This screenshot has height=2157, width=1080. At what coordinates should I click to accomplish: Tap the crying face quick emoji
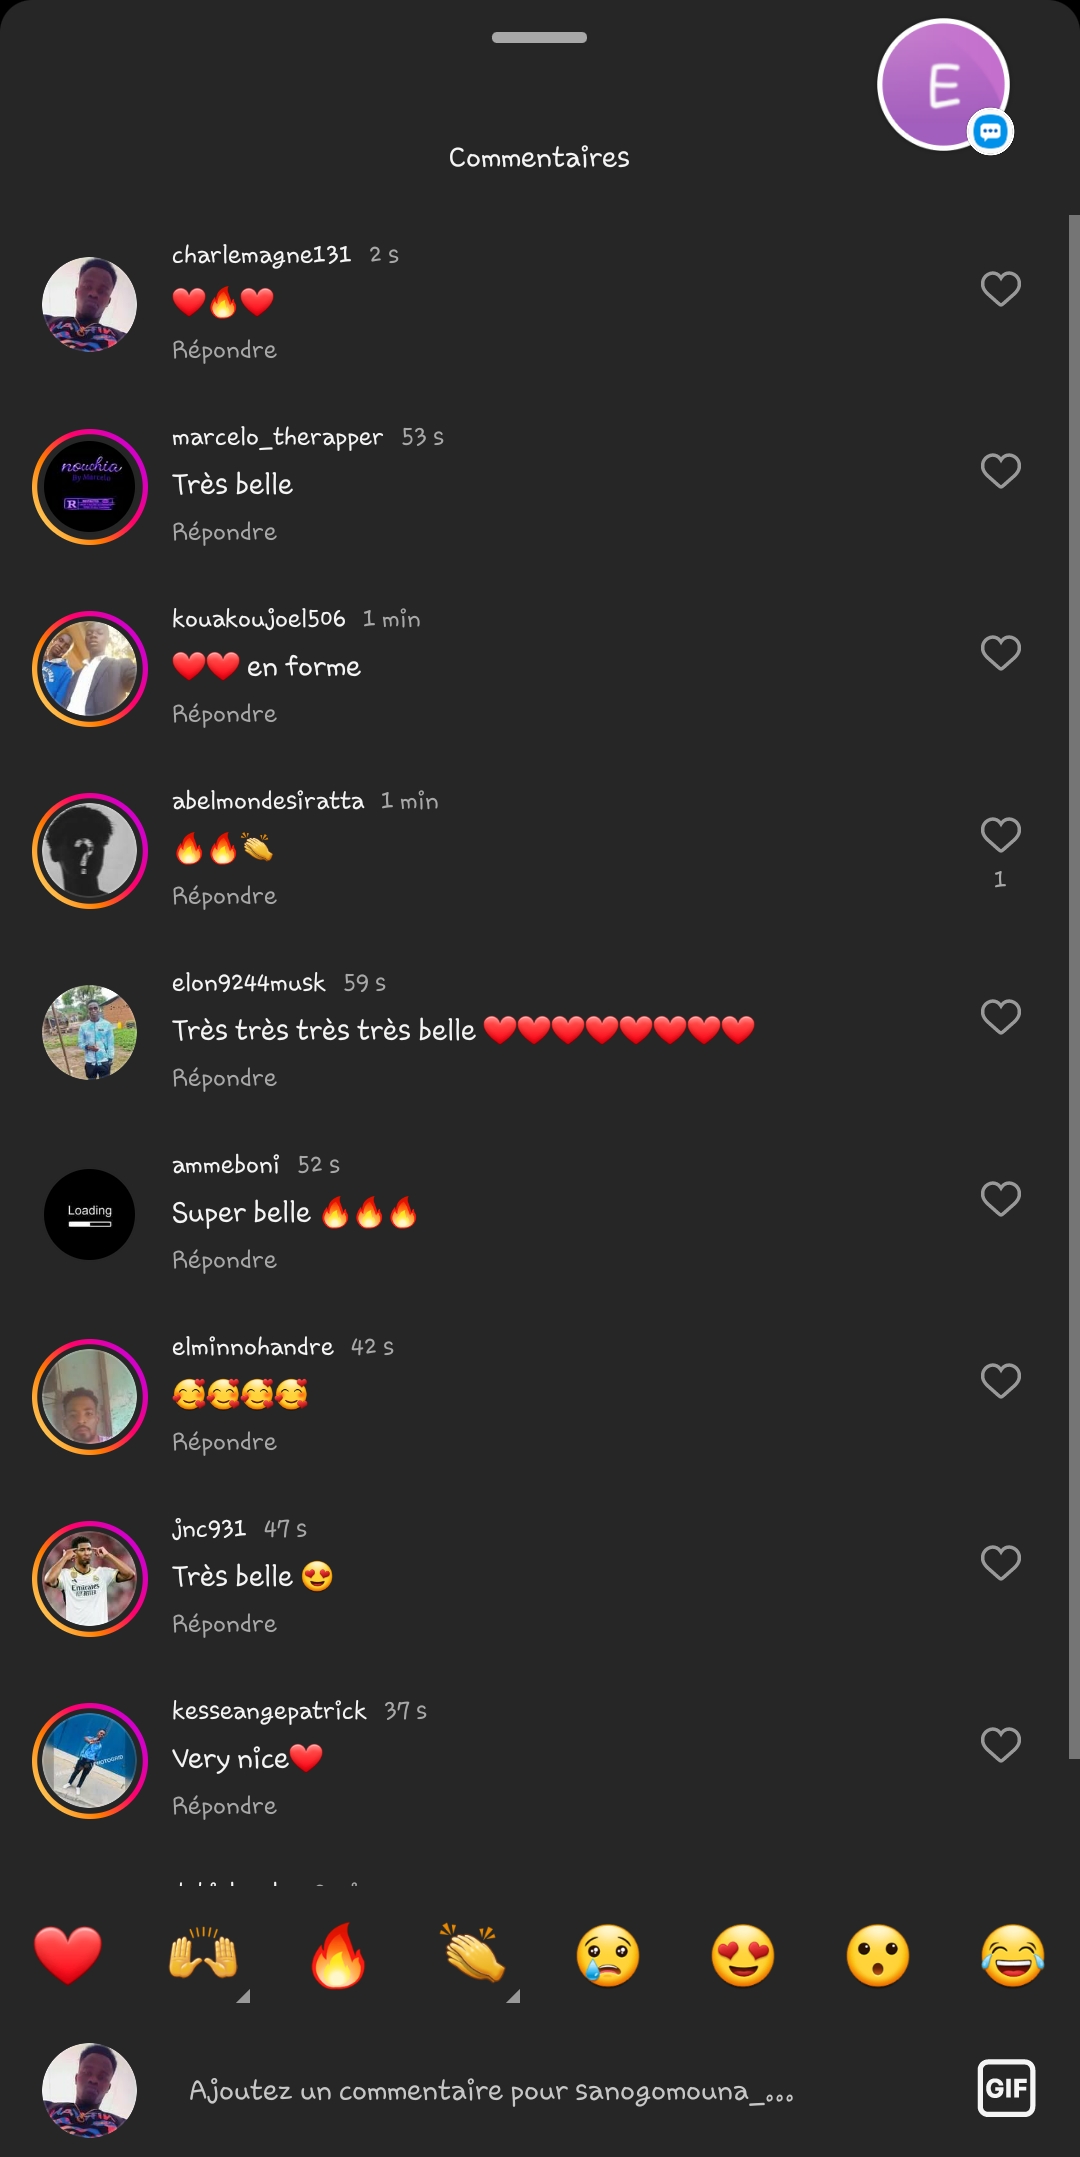(608, 1954)
